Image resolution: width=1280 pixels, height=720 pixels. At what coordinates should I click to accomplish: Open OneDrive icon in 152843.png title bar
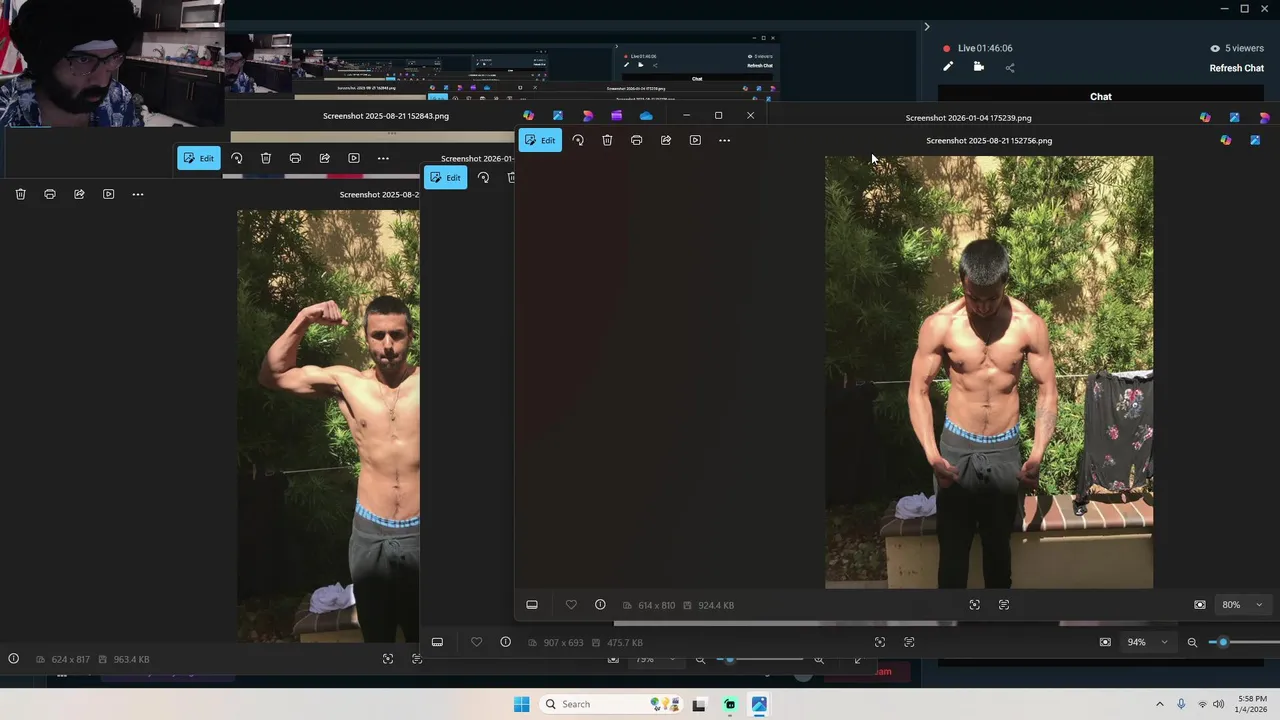click(646, 116)
